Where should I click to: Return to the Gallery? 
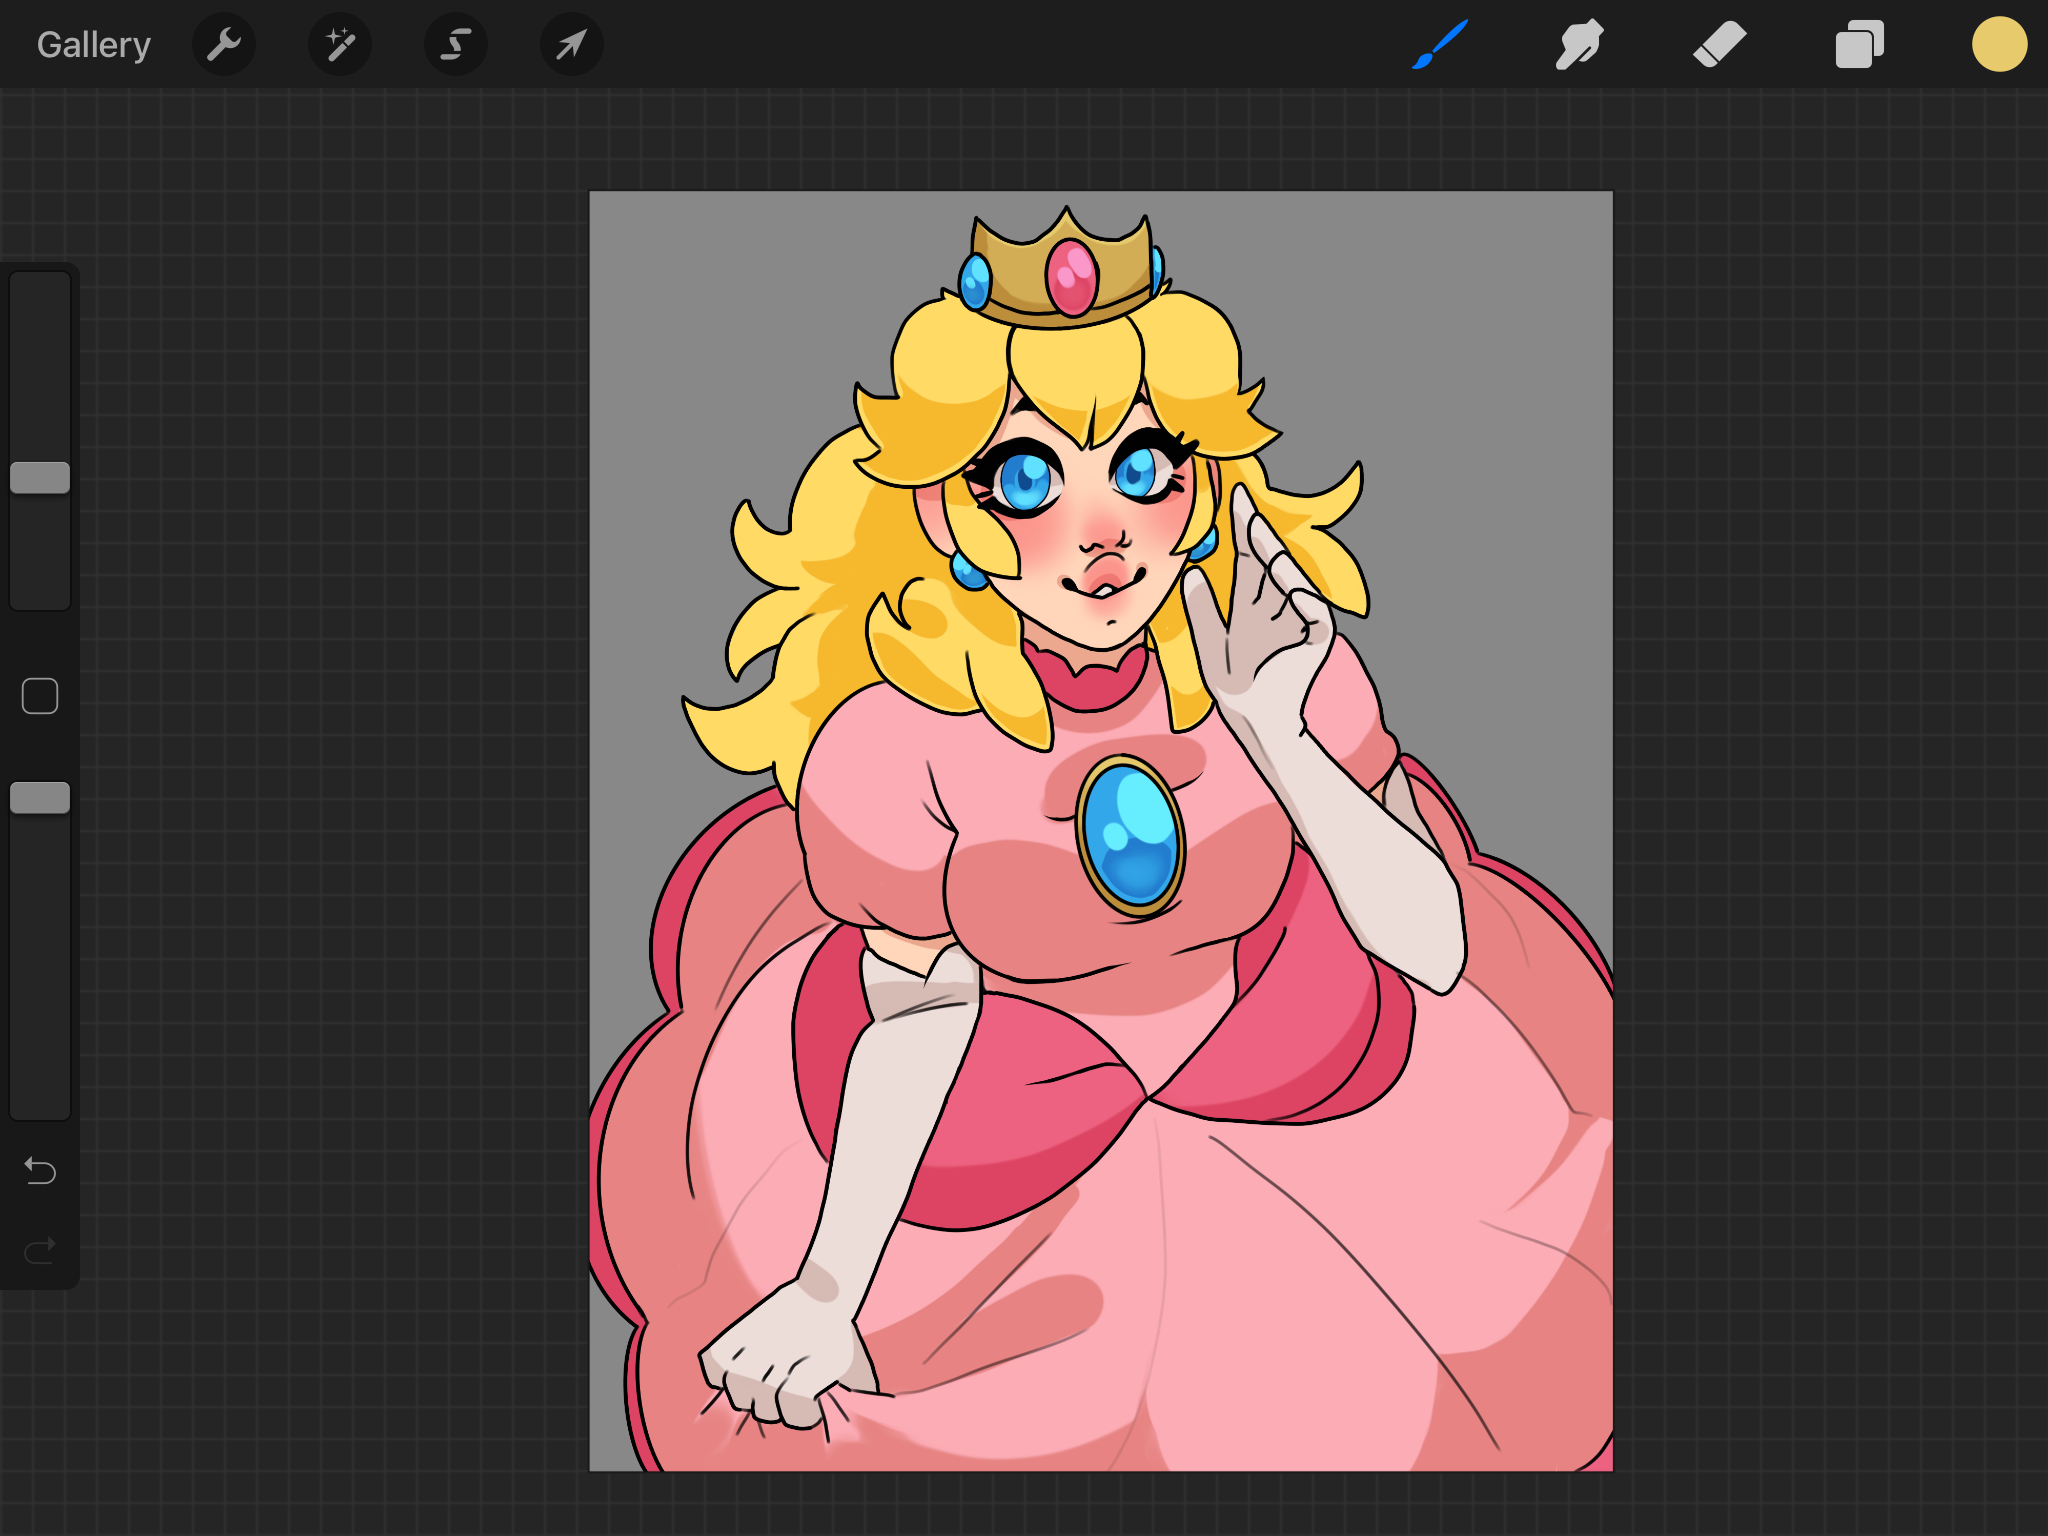click(x=93, y=45)
